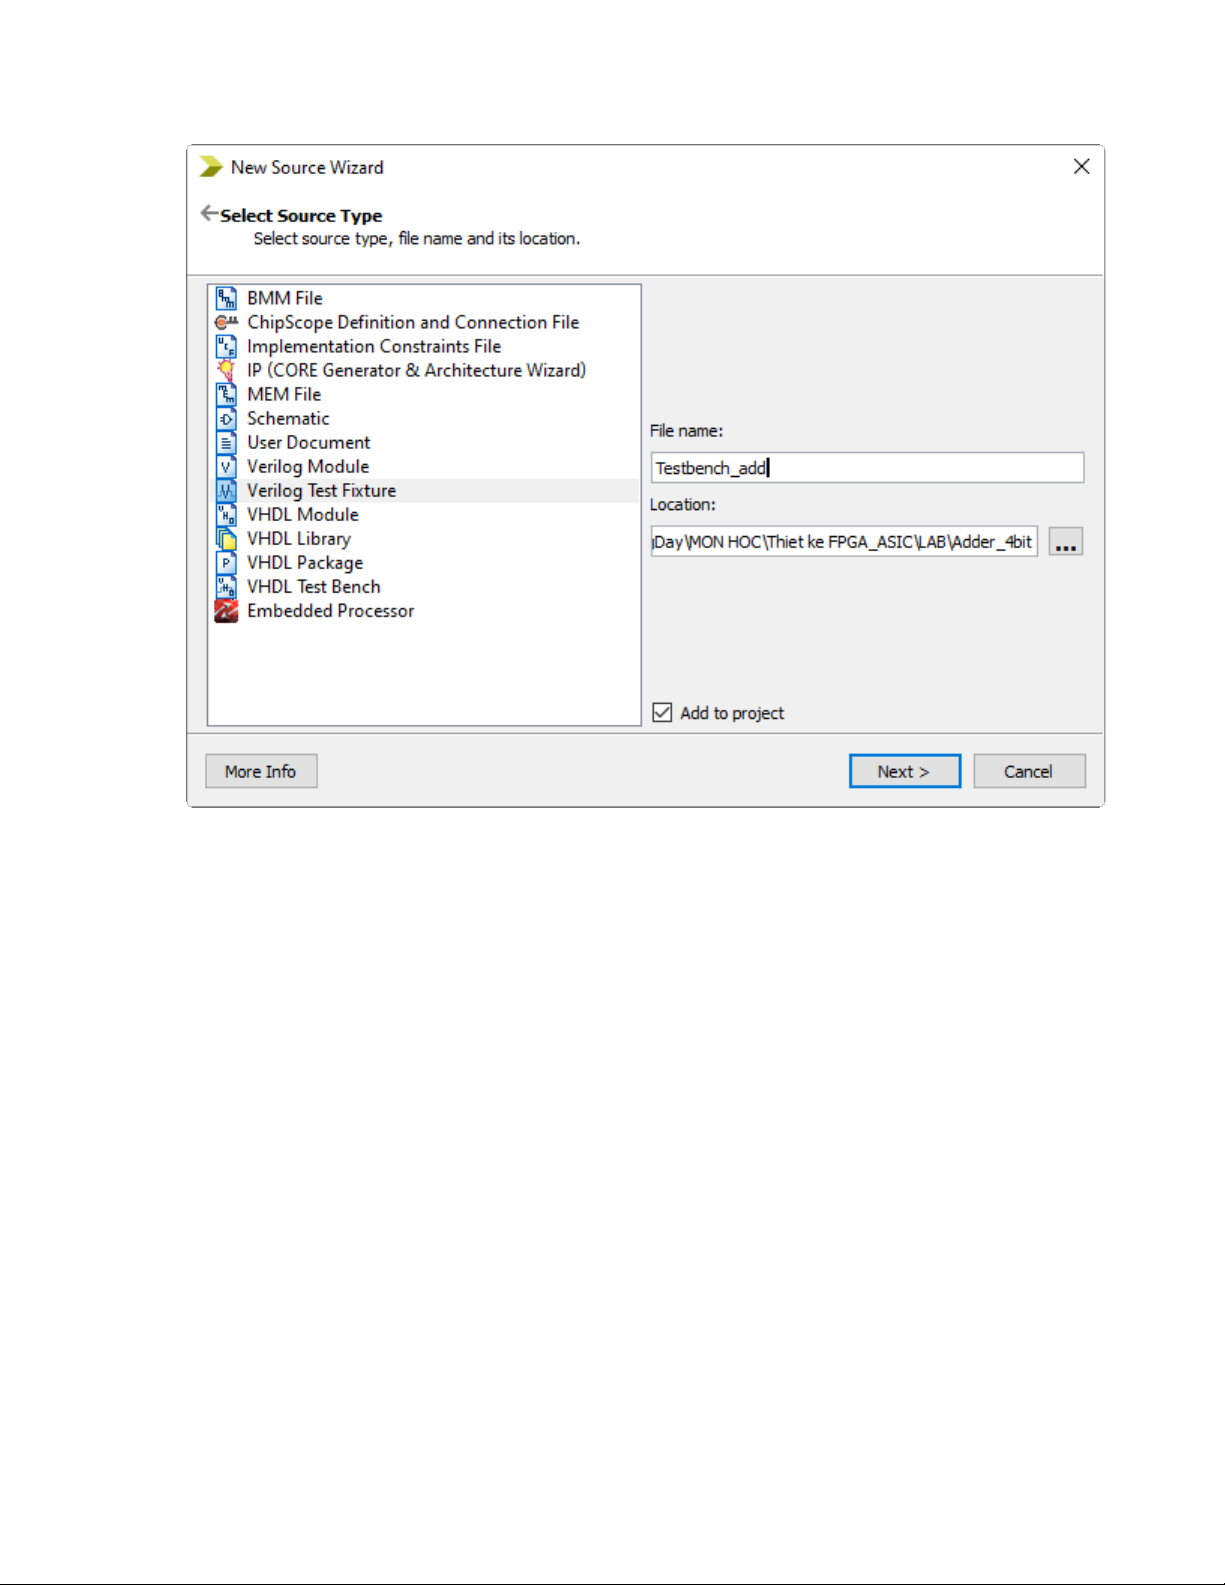Select VHDL Module in the source list

click(302, 514)
